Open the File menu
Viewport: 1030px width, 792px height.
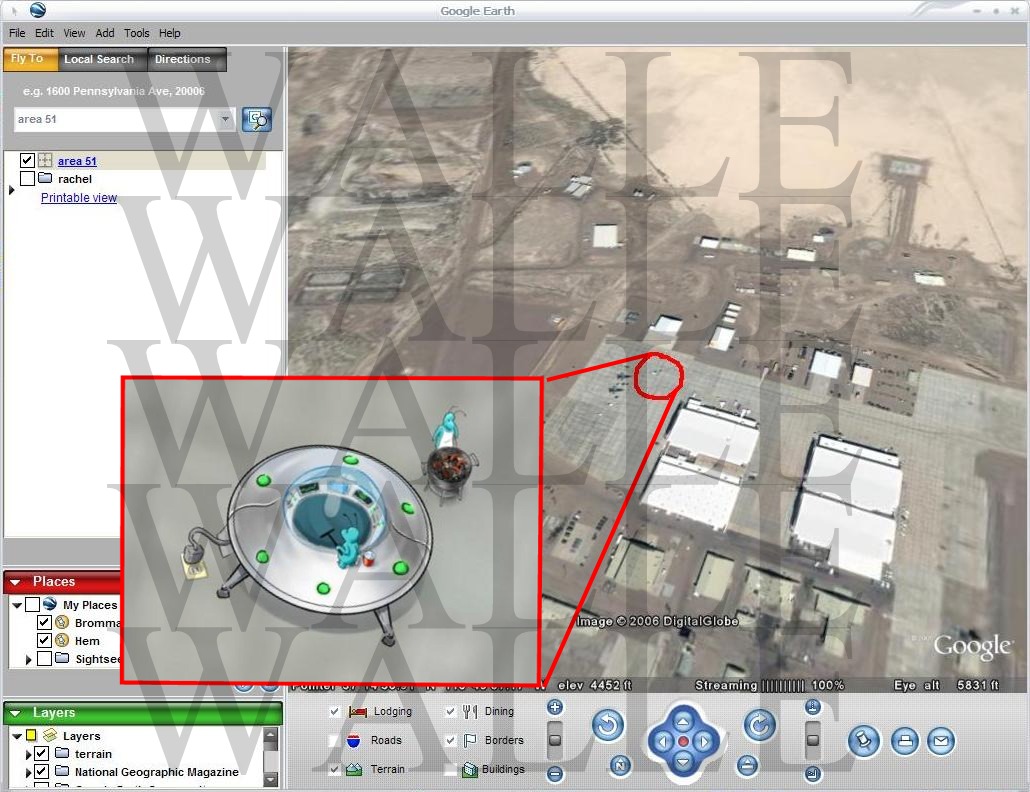pyautogui.click(x=17, y=33)
